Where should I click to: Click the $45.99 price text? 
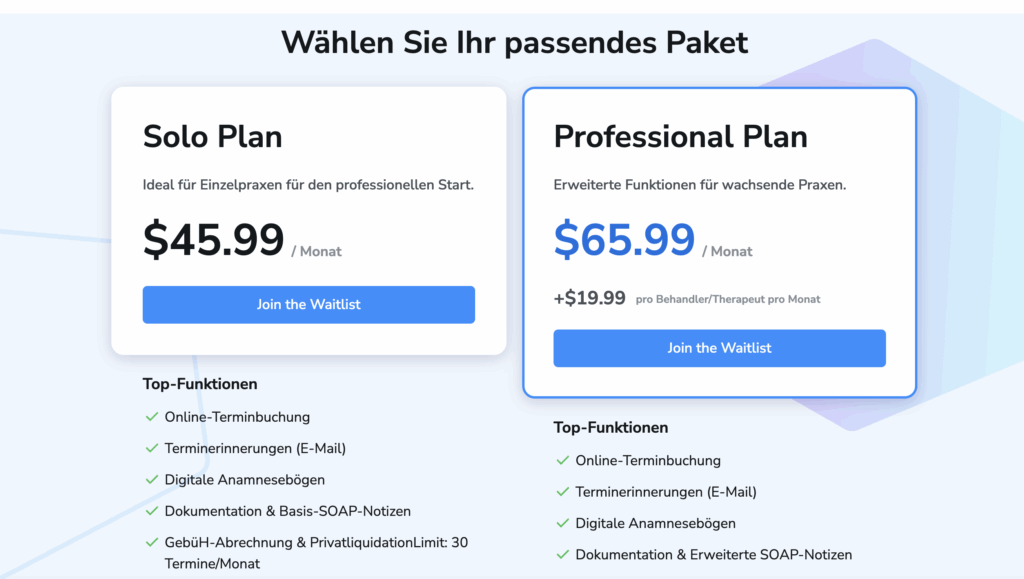pyautogui.click(x=214, y=240)
